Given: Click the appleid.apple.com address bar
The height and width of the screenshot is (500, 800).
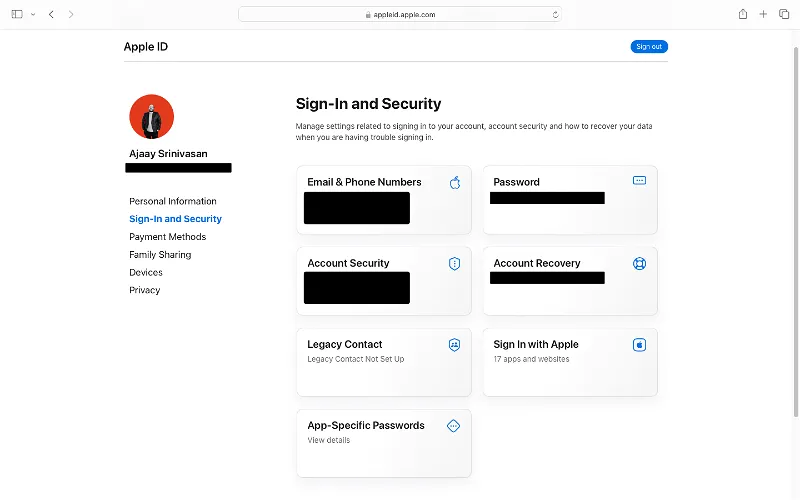Looking at the screenshot, I should point(400,14).
